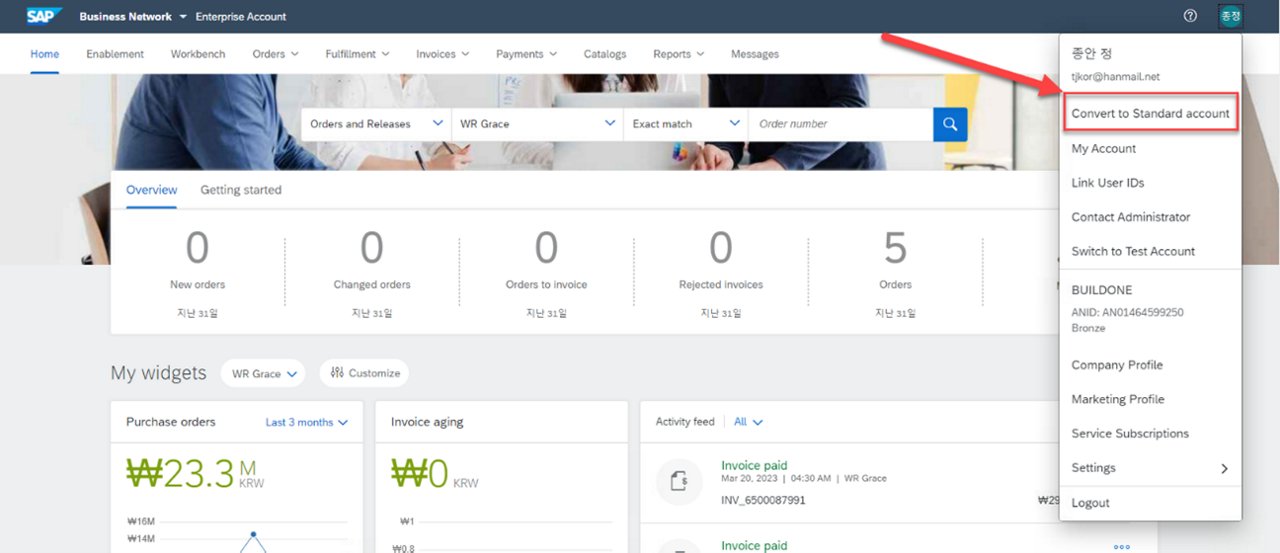Viewport: 1280px width, 553px height.
Task: Select Convert to Standard account
Action: click(1150, 113)
